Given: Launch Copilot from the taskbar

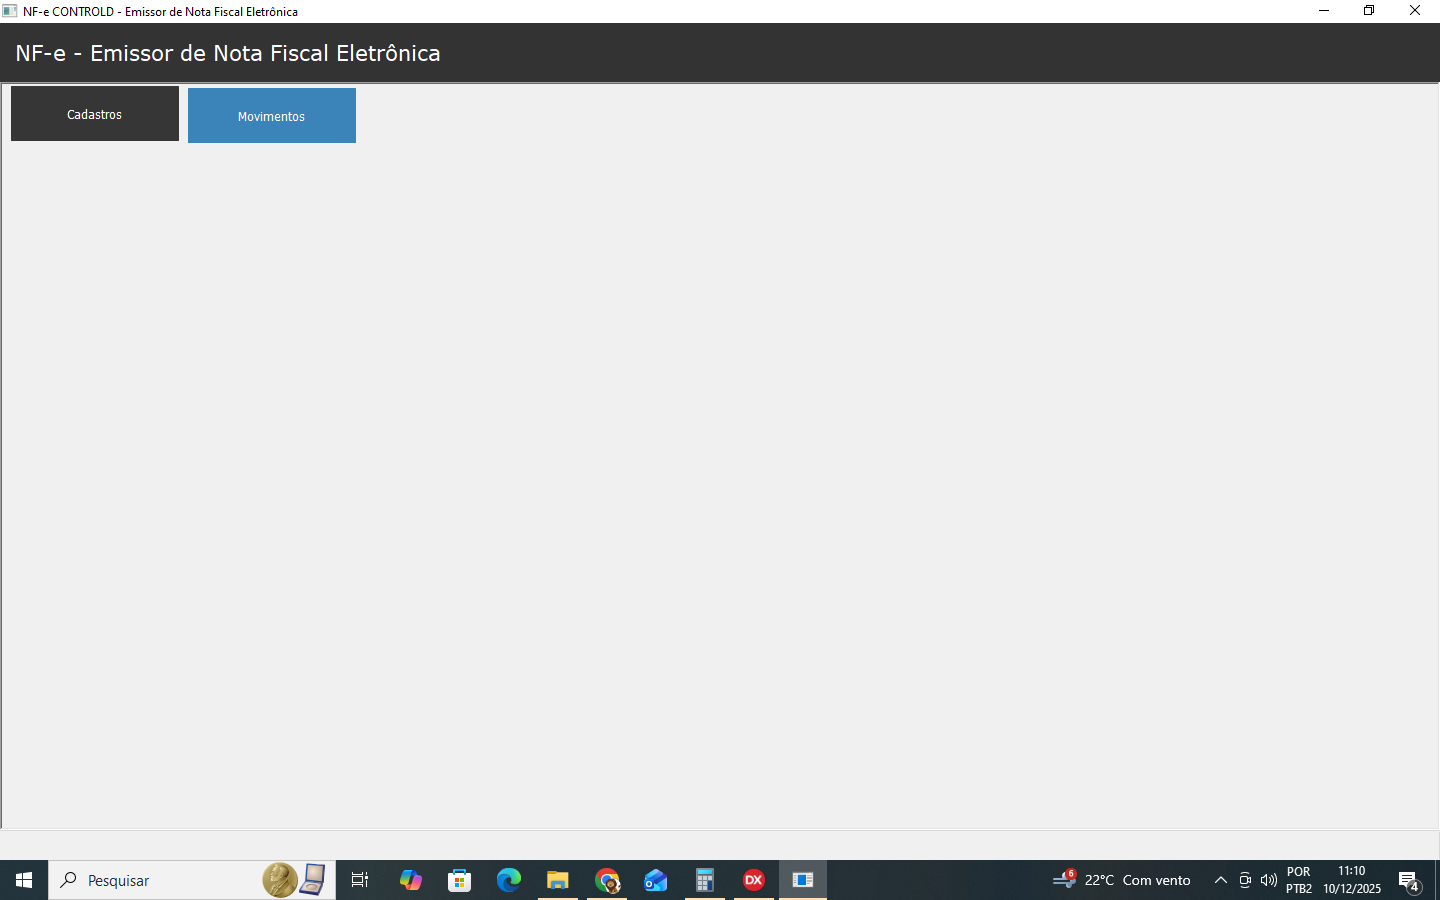Looking at the screenshot, I should pos(411,880).
